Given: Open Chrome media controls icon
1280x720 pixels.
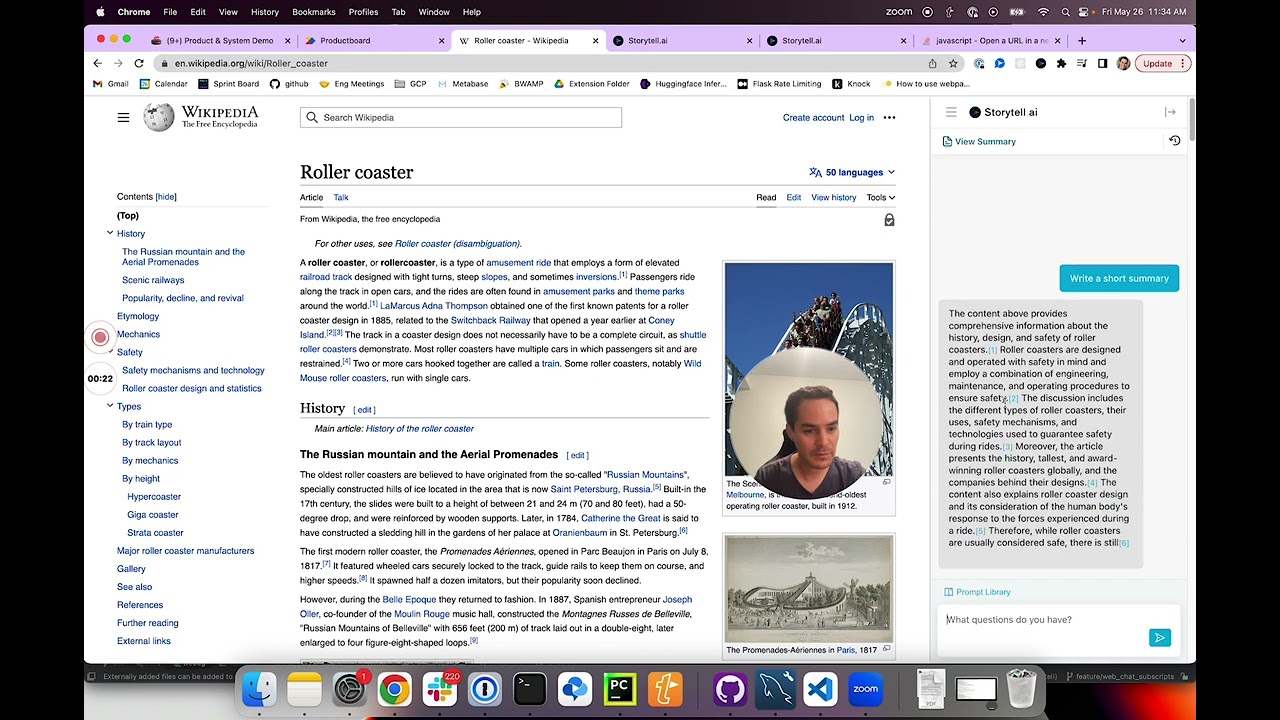Looking at the screenshot, I should pyautogui.click(x=1082, y=63).
